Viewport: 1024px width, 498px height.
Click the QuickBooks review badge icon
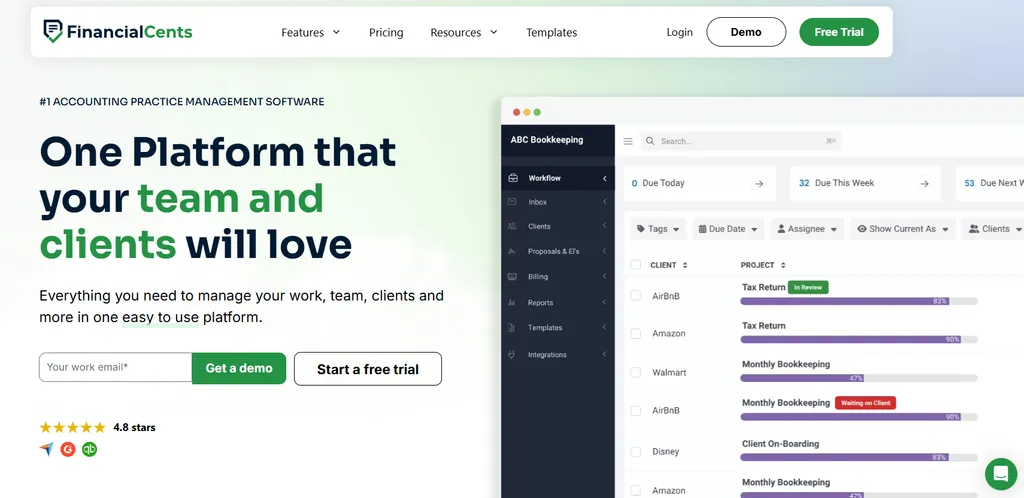(x=89, y=449)
